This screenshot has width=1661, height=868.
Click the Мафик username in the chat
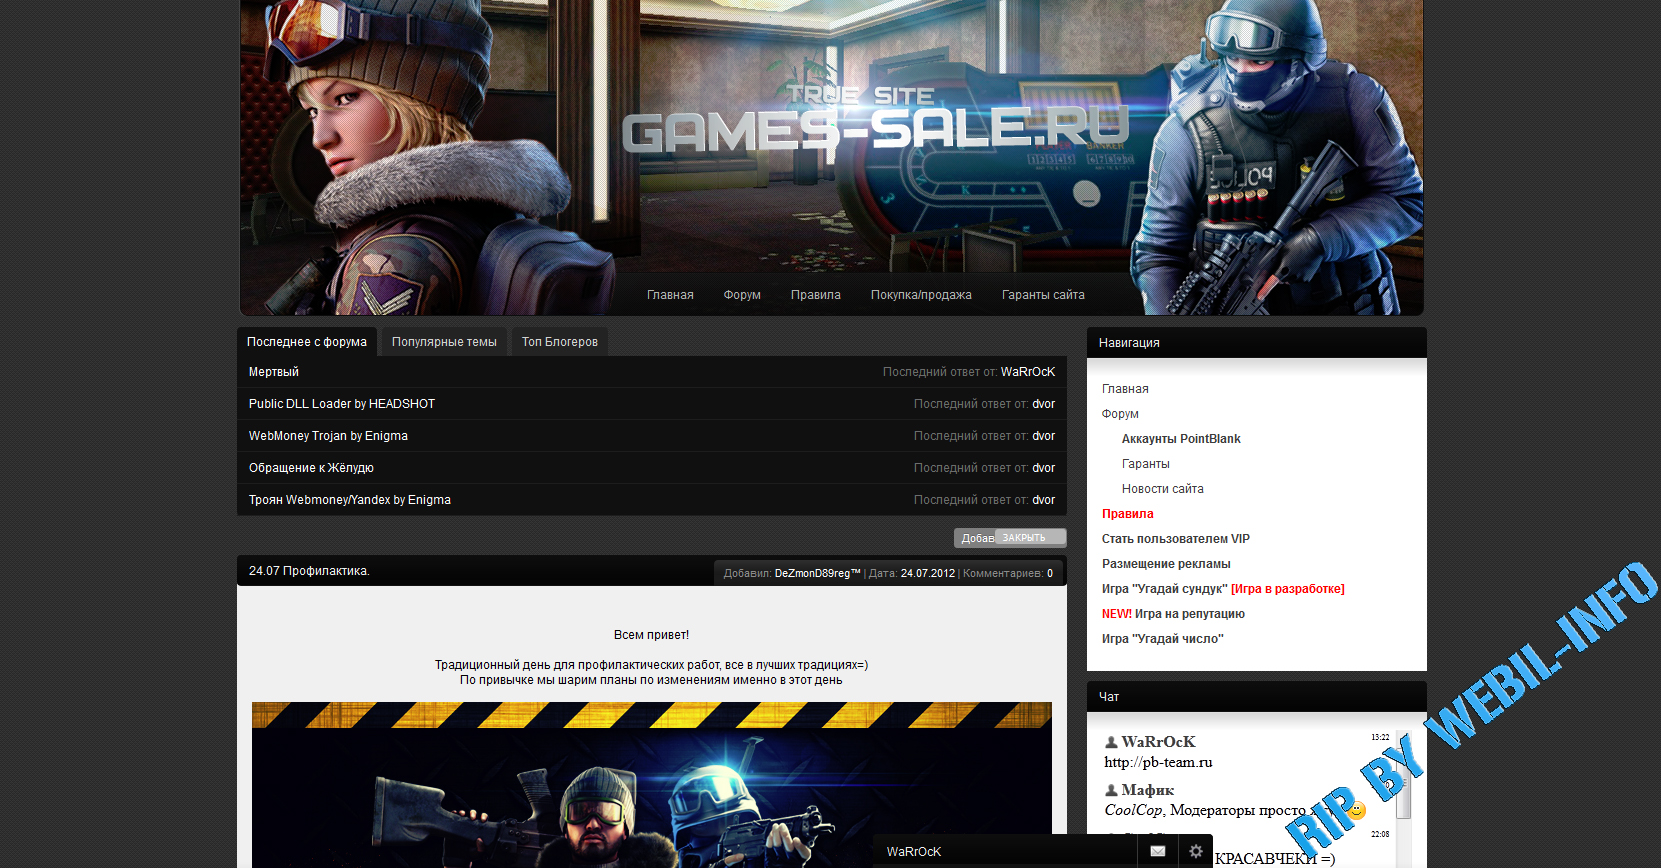(x=1148, y=790)
